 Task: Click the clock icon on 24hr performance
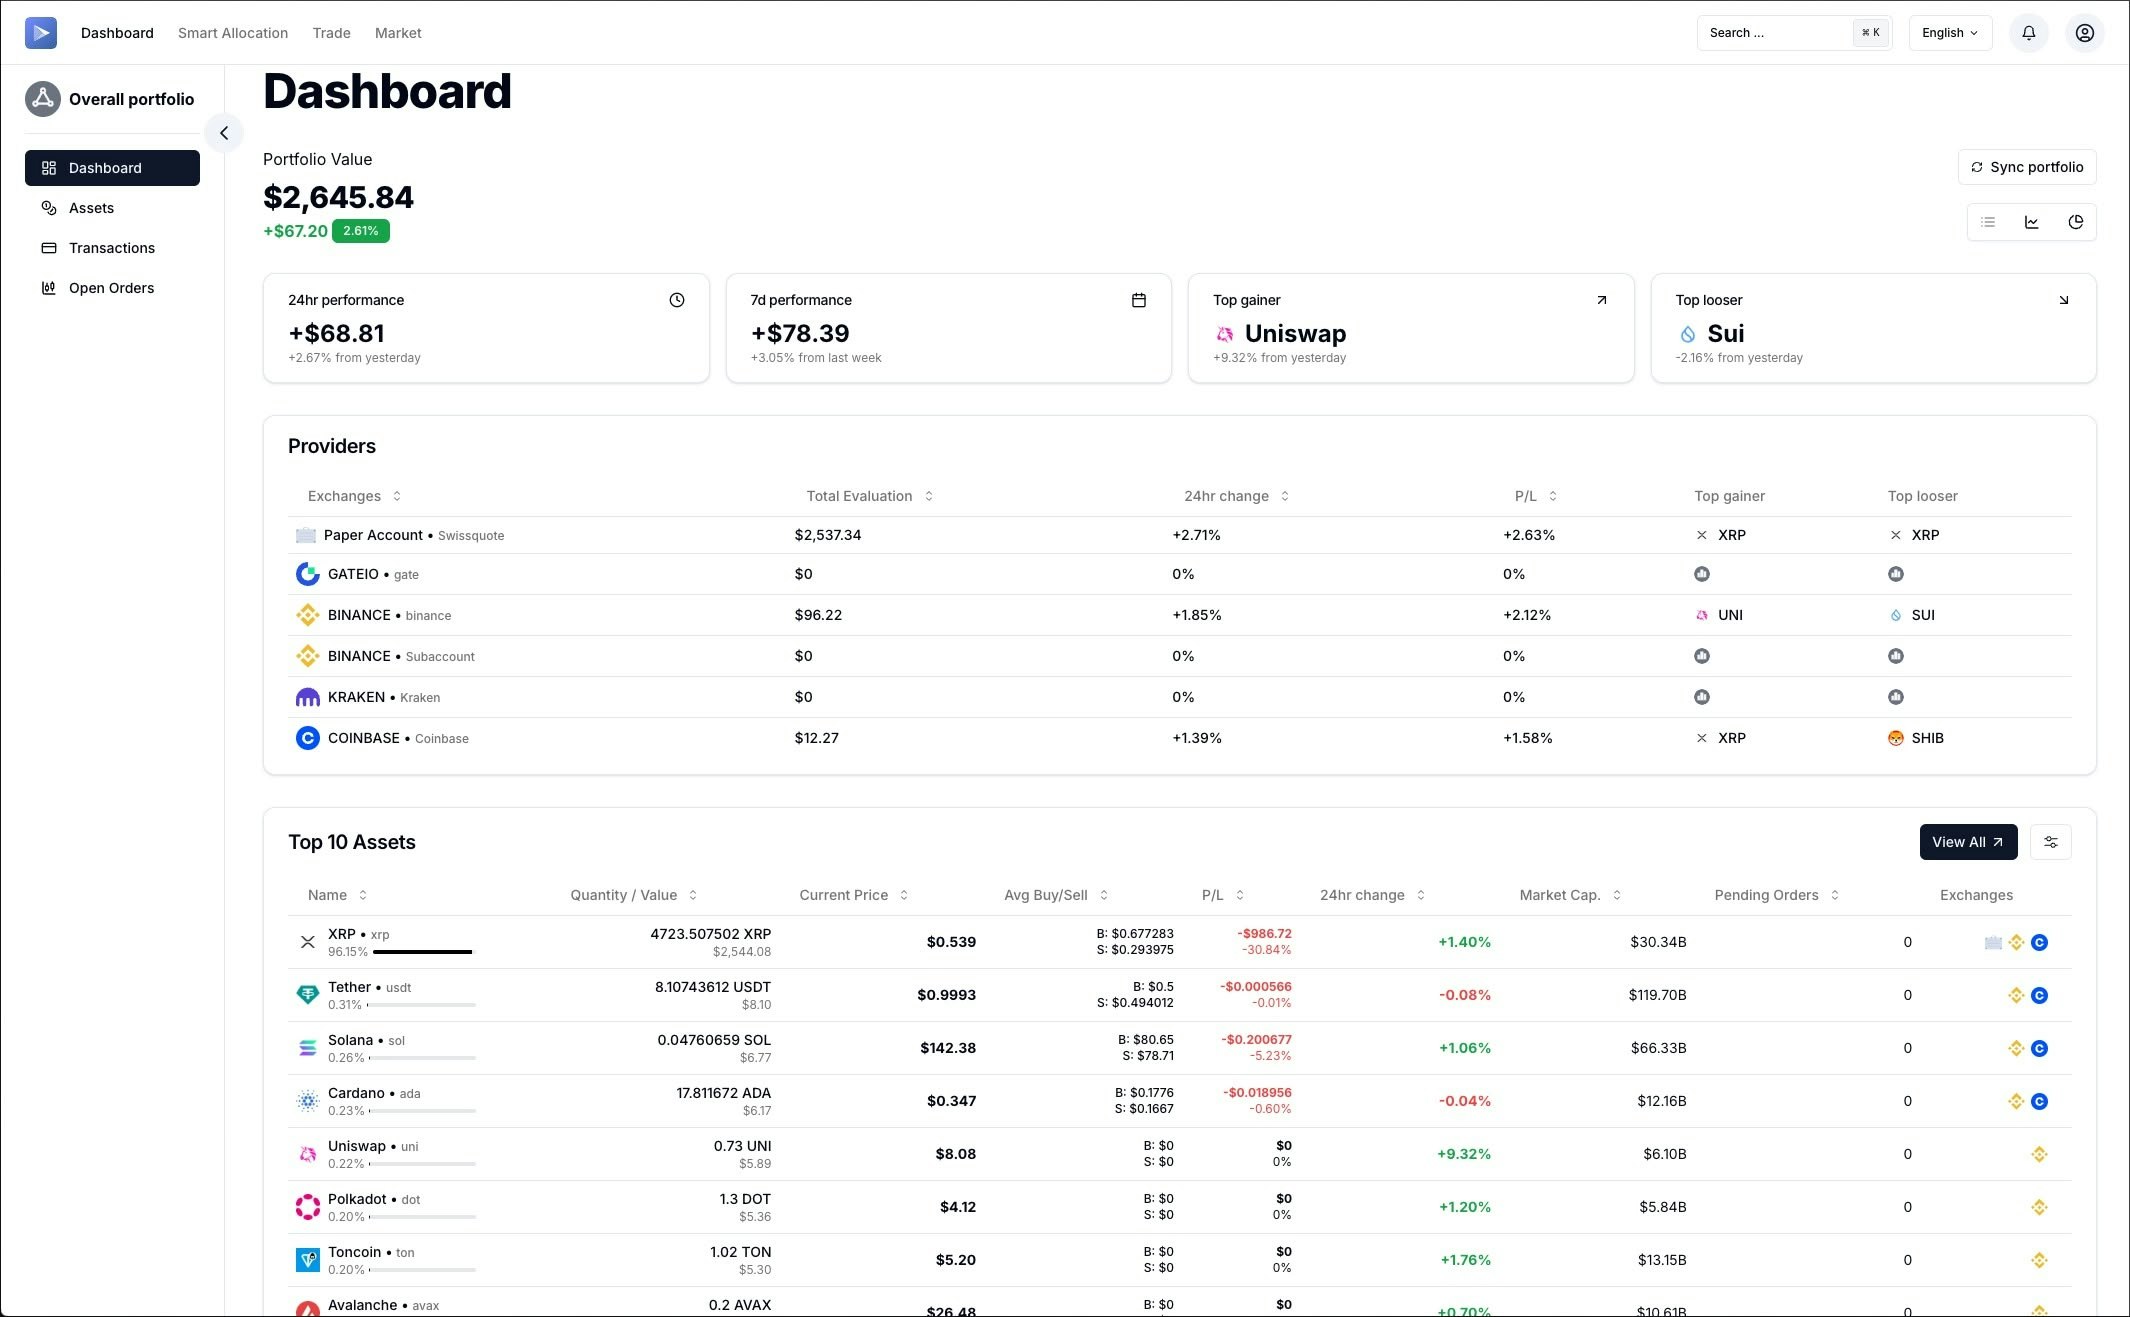pyautogui.click(x=677, y=300)
